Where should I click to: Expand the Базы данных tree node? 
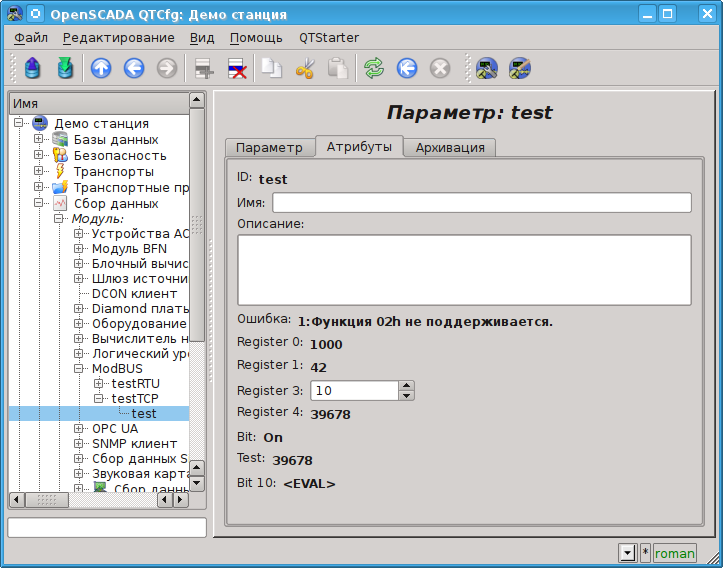tap(39, 139)
